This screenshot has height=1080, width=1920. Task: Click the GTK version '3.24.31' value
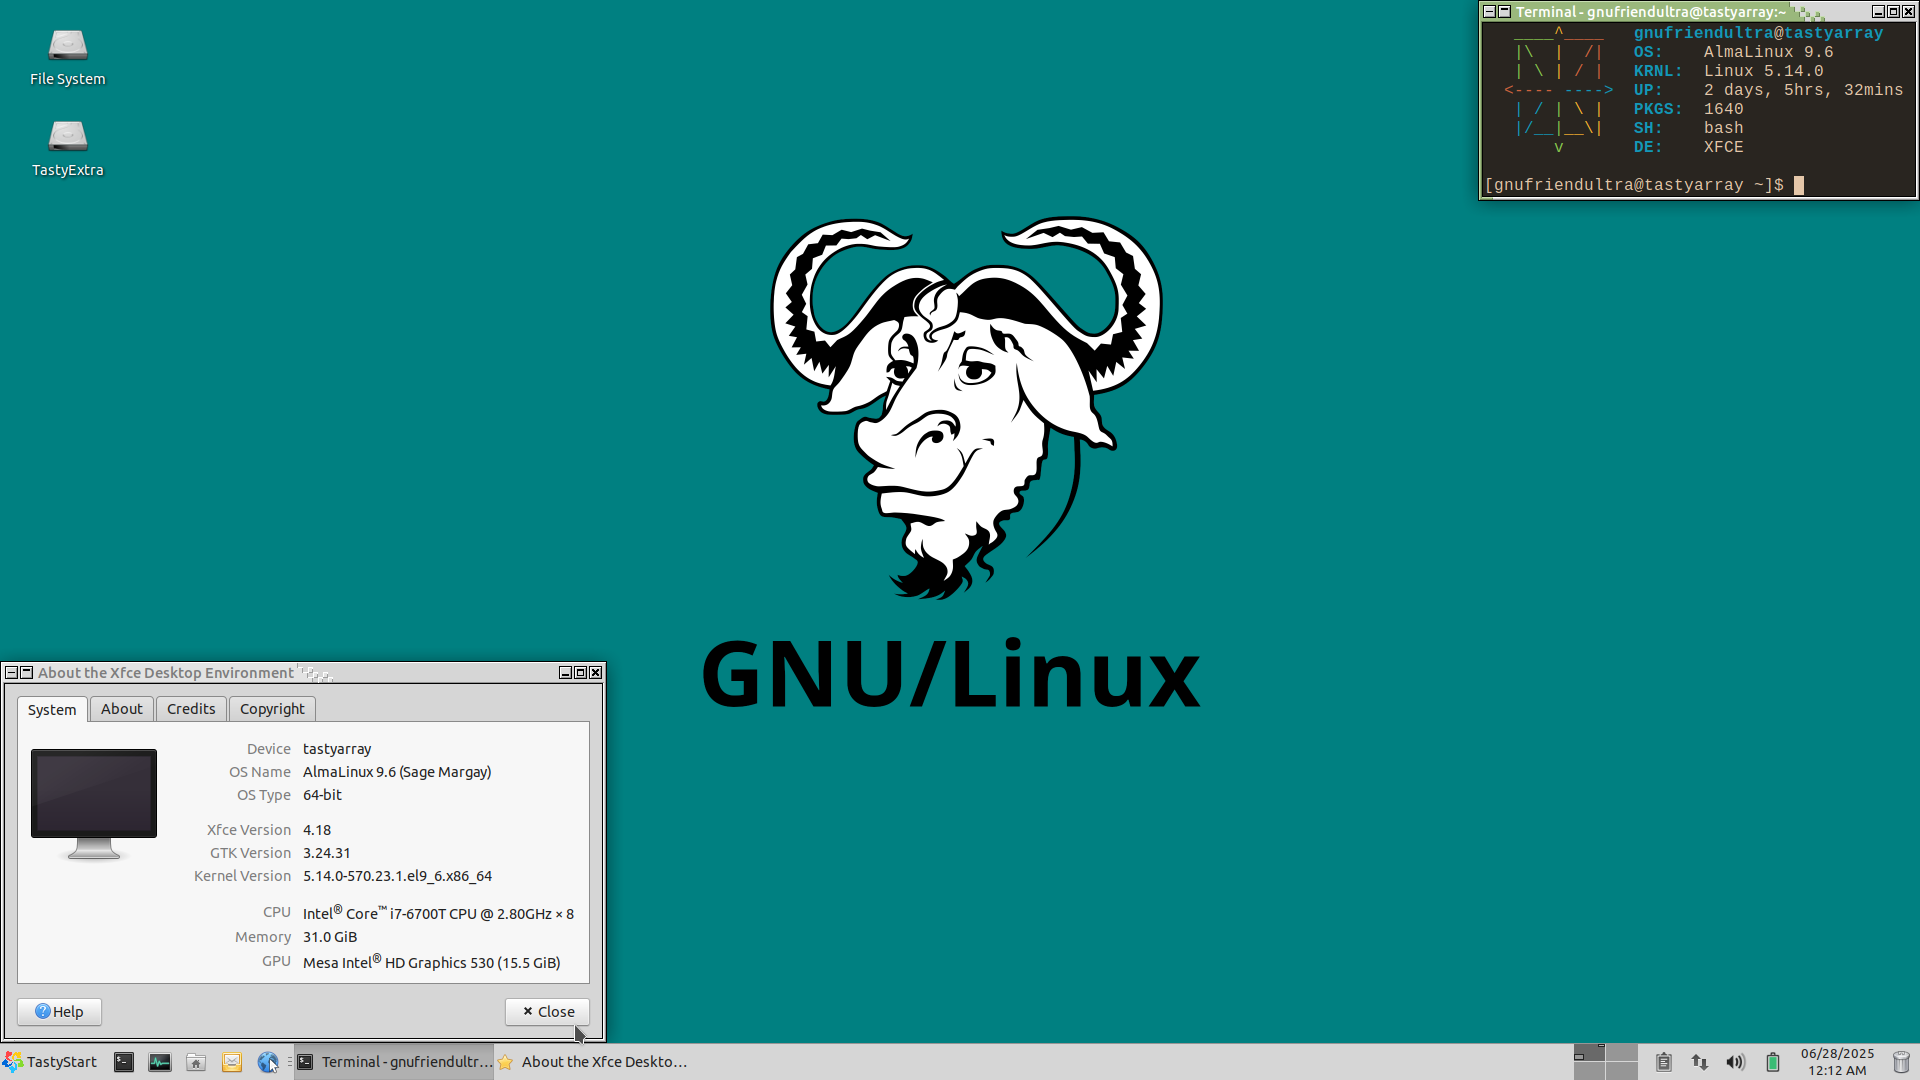[327, 853]
